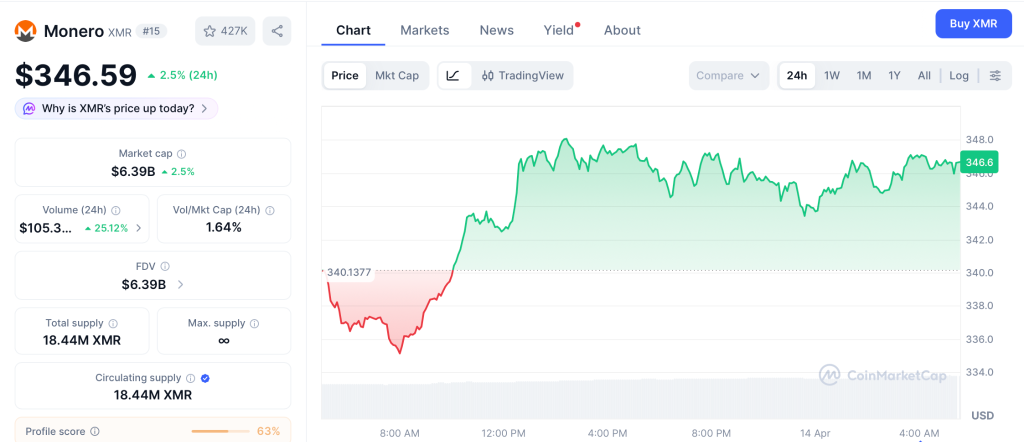Click the share icon next to watchlist

277,31
